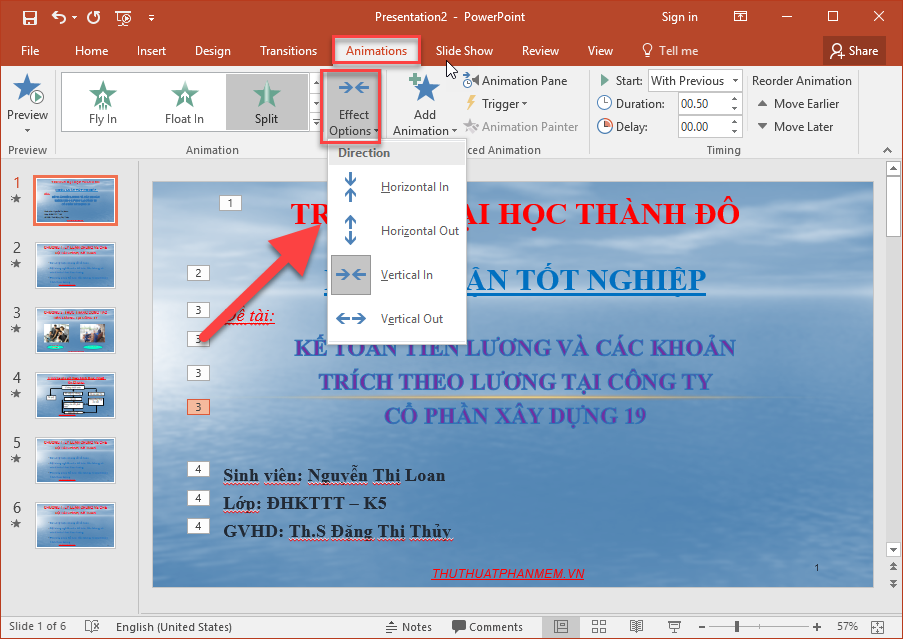The image size is (903, 639).
Task: Click the Share button
Action: (853, 50)
